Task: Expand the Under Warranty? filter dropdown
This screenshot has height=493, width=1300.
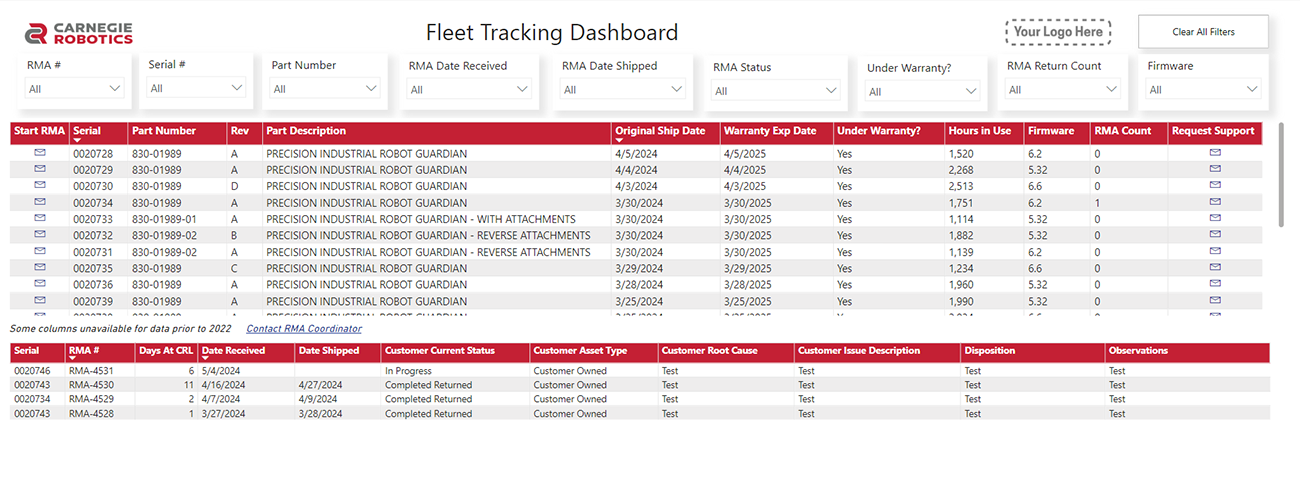Action: click(x=923, y=92)
